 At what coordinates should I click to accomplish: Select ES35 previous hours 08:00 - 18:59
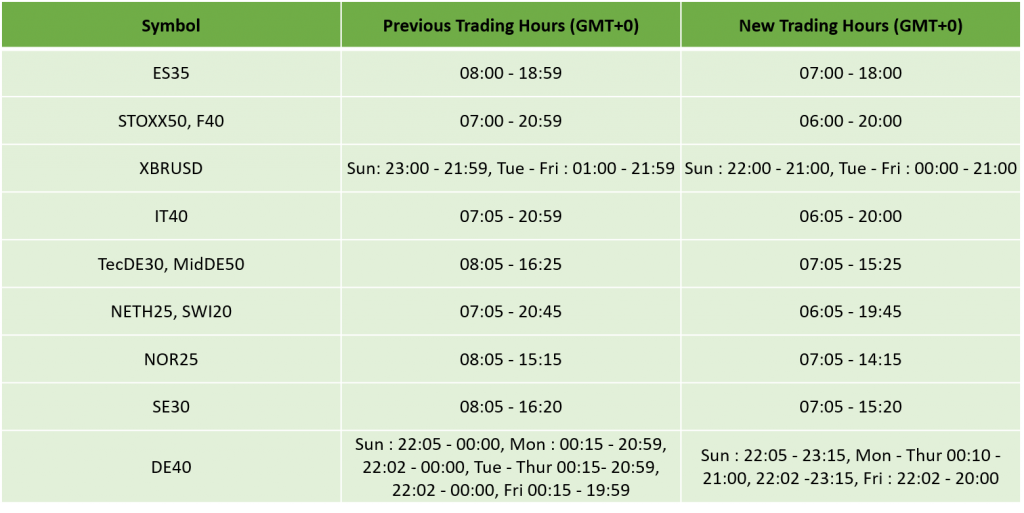click(511, 73)
